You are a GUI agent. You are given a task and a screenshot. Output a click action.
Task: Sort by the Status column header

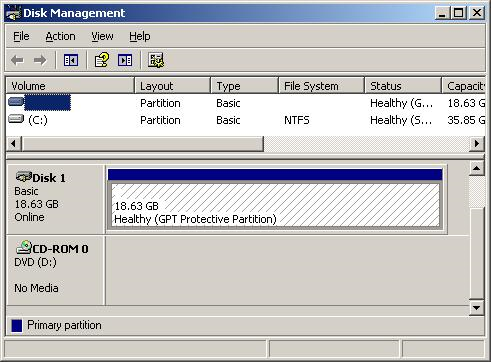point(403,86)
